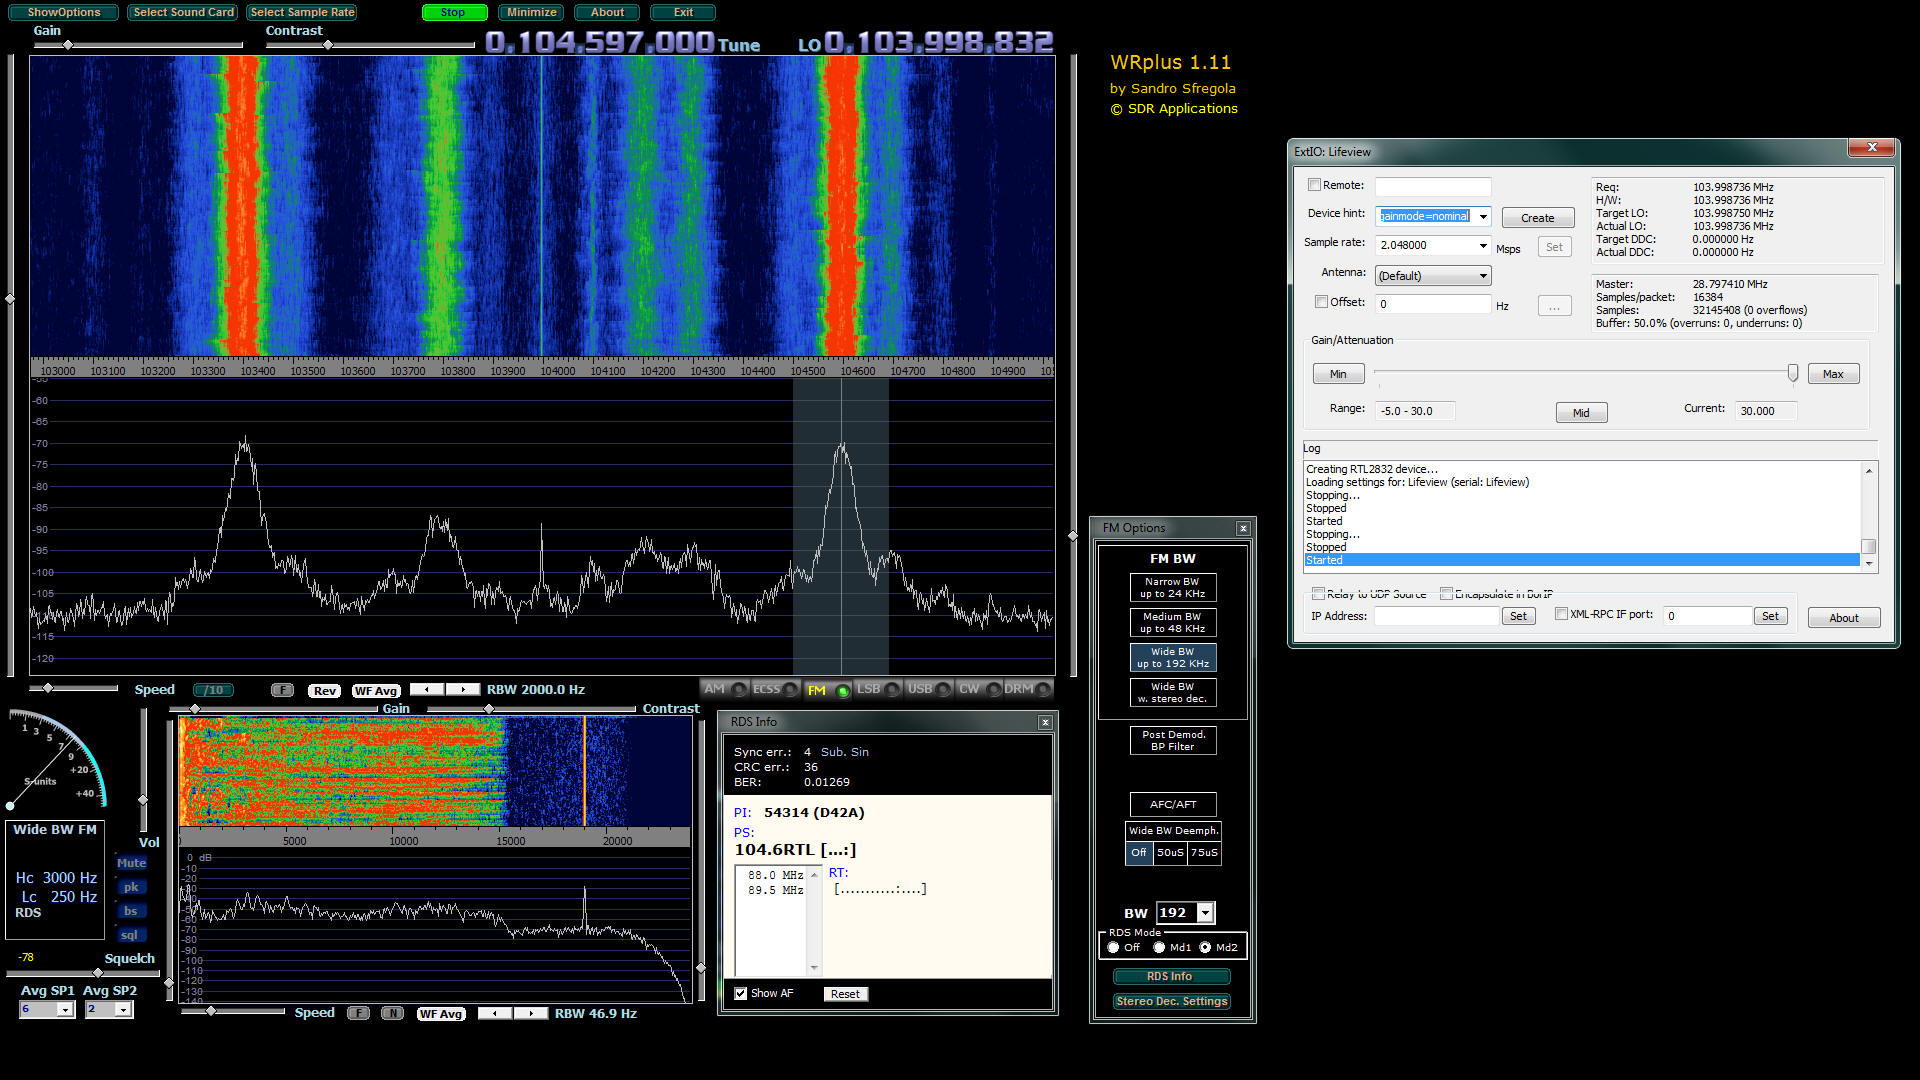This screenshot has width=1920, height=1080.
Task: Open Select Sound Card menu
Action: pyautogui.click(x=183, y=12)
